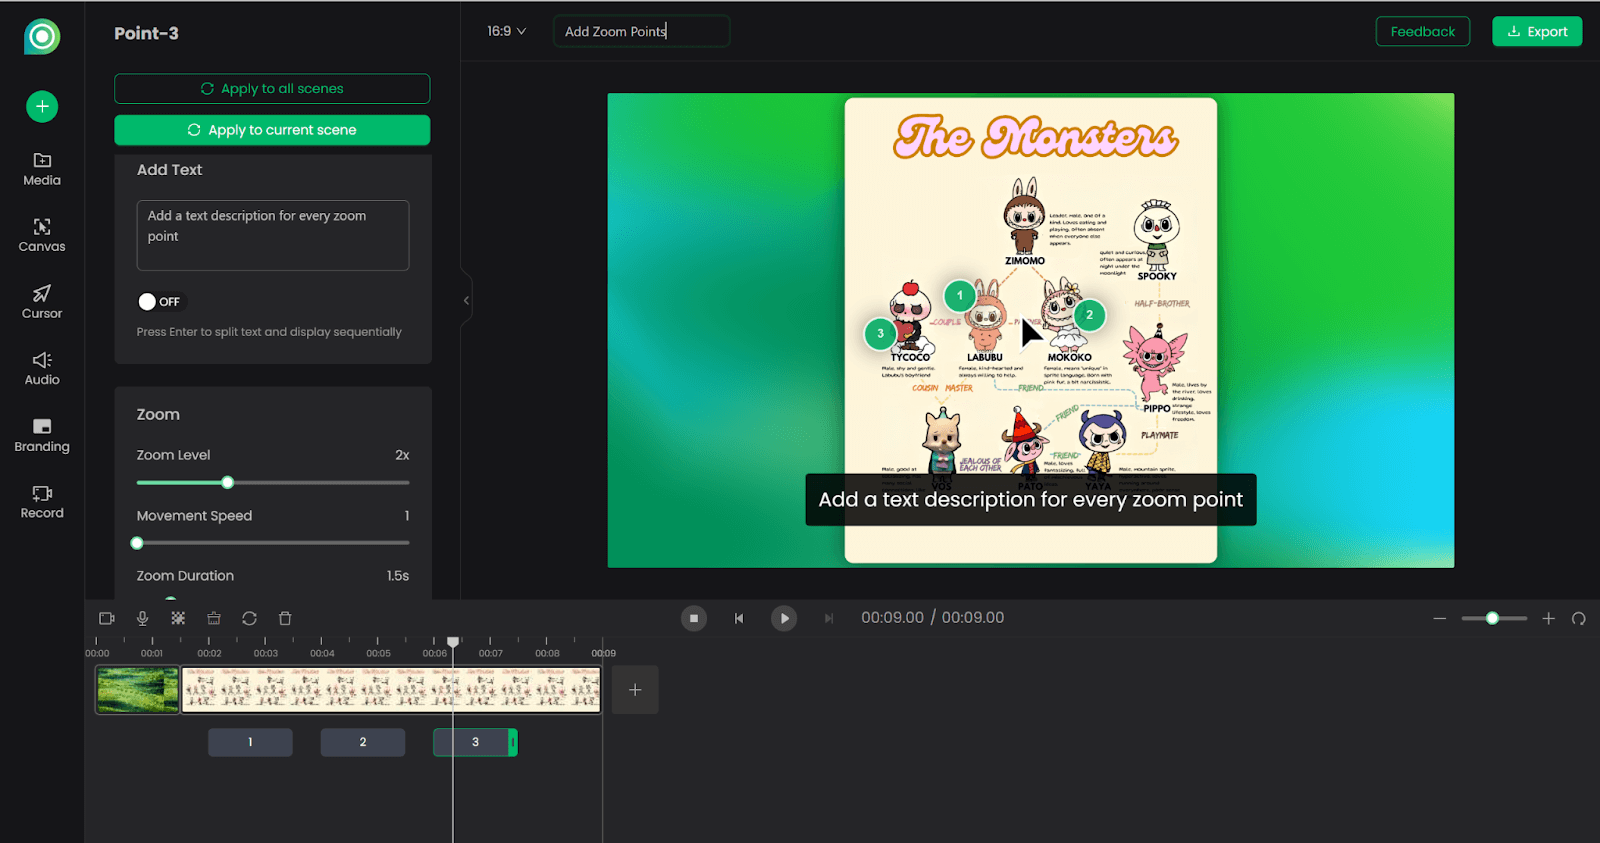The image size is (1600, 843).
Task: Click the trim icon in timeline toolbar
Action: click(213, 618)
